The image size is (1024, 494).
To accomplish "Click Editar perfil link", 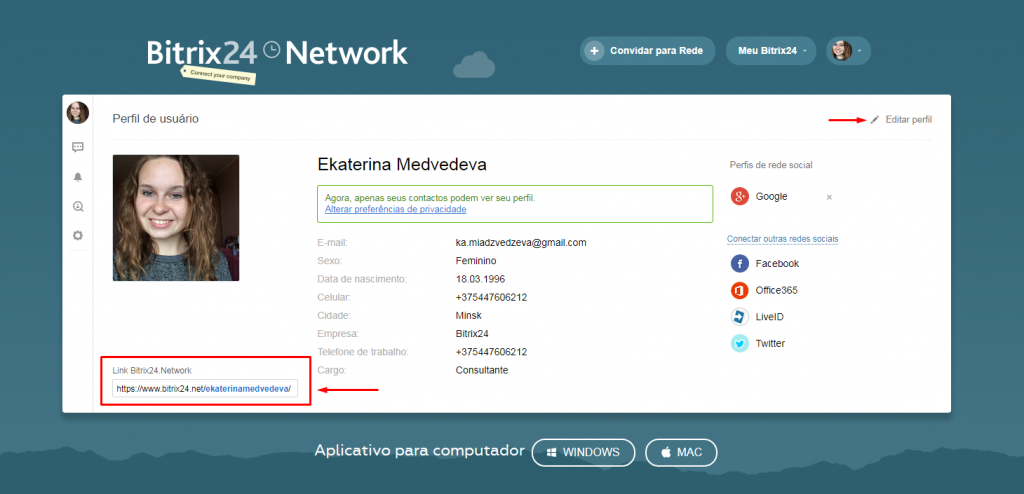I will coord(908,120).
